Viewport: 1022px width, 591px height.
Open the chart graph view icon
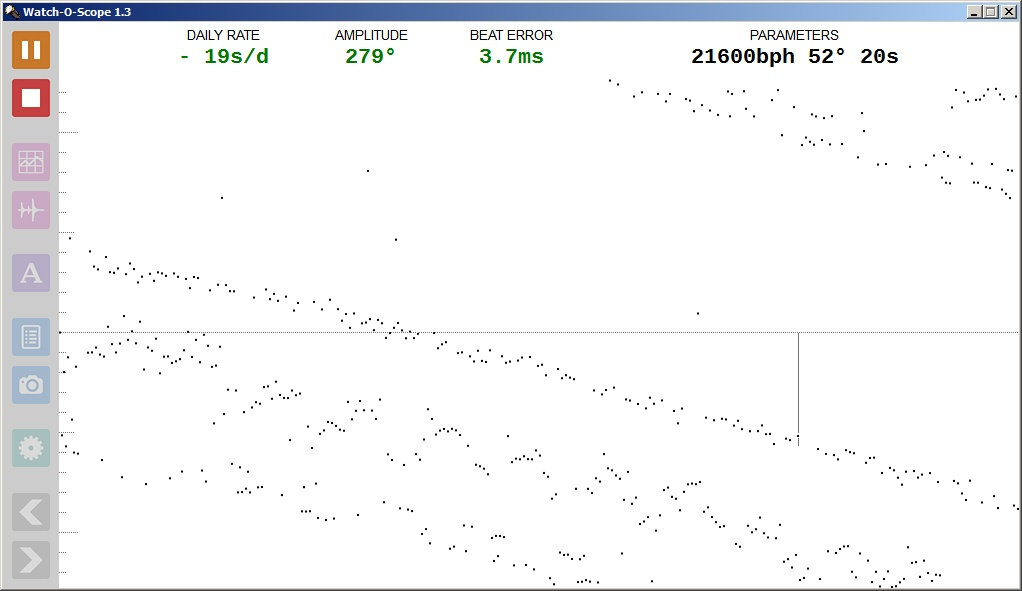pos(31,162)
